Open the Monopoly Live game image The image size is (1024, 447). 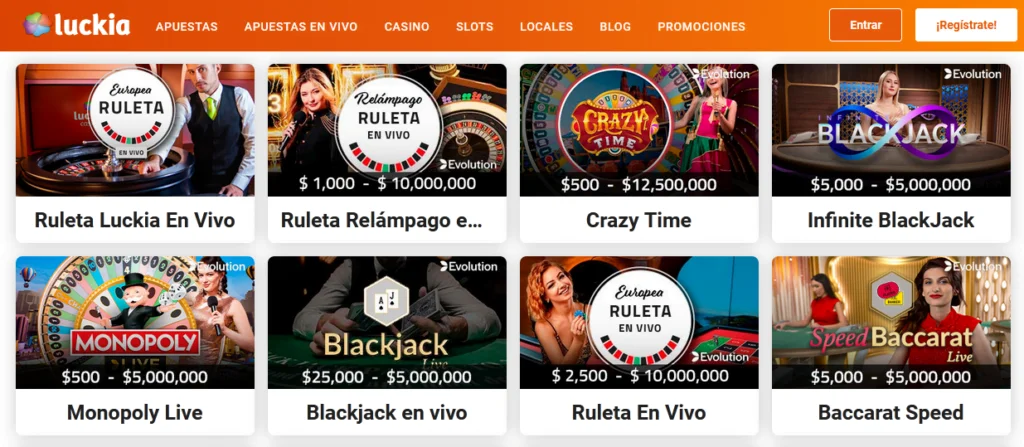click(135, 322)
